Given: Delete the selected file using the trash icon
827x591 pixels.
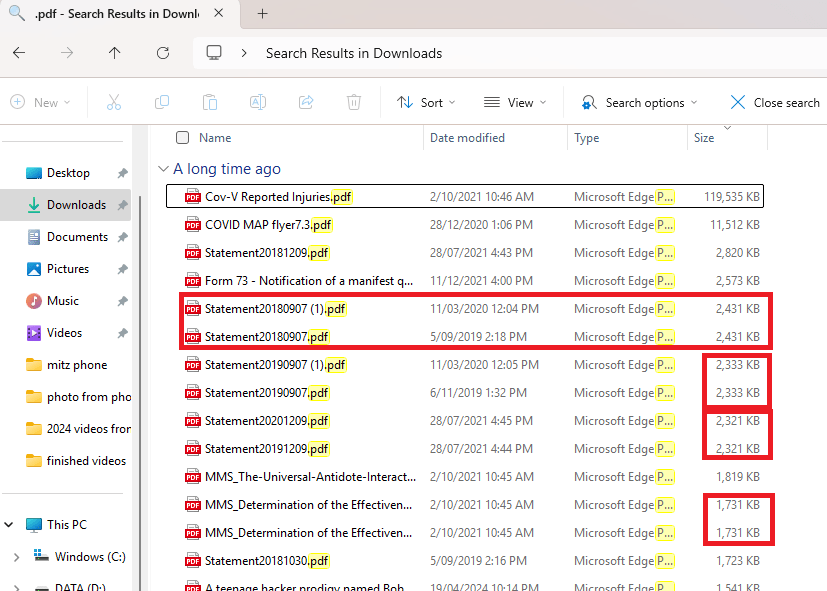Looking at the screenshot, I should 354,102.
